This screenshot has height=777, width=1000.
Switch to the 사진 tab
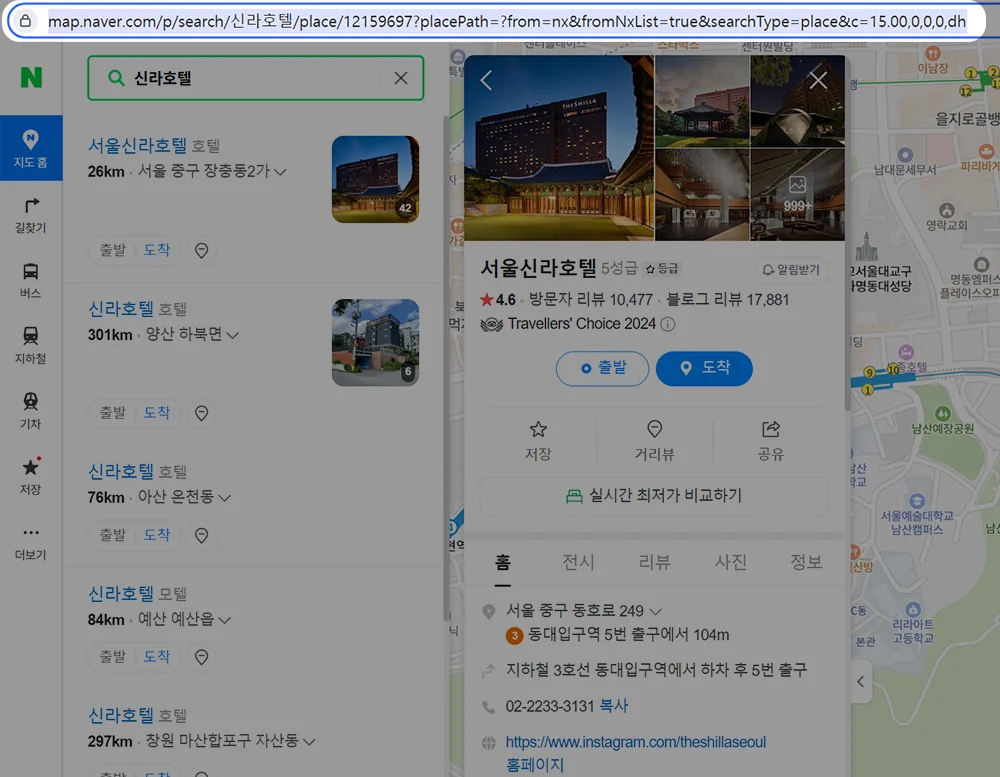[730, 562]
